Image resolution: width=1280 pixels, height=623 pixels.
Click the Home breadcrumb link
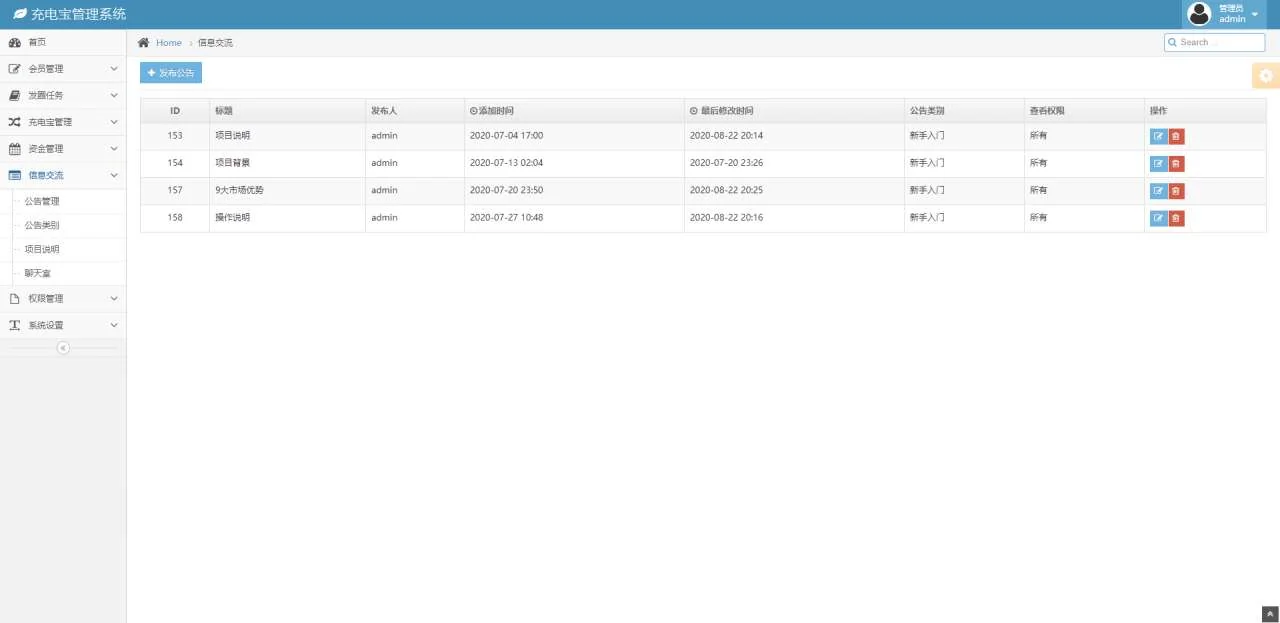(x=169, y=43)
